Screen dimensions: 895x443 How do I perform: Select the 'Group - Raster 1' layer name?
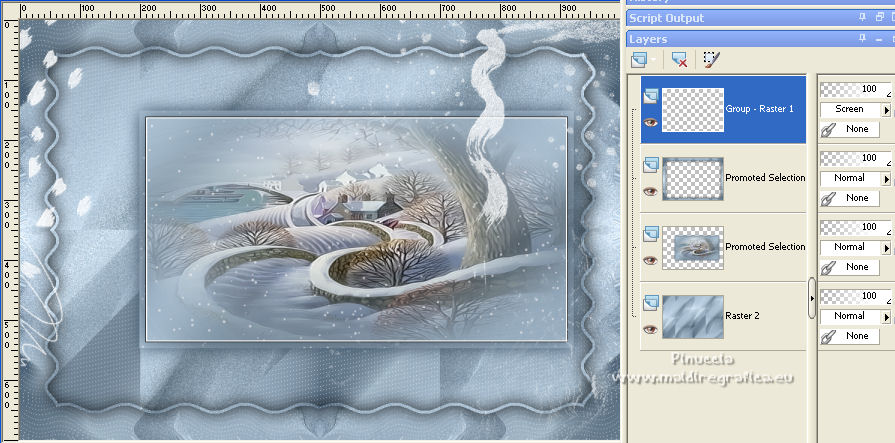(760, 109)
